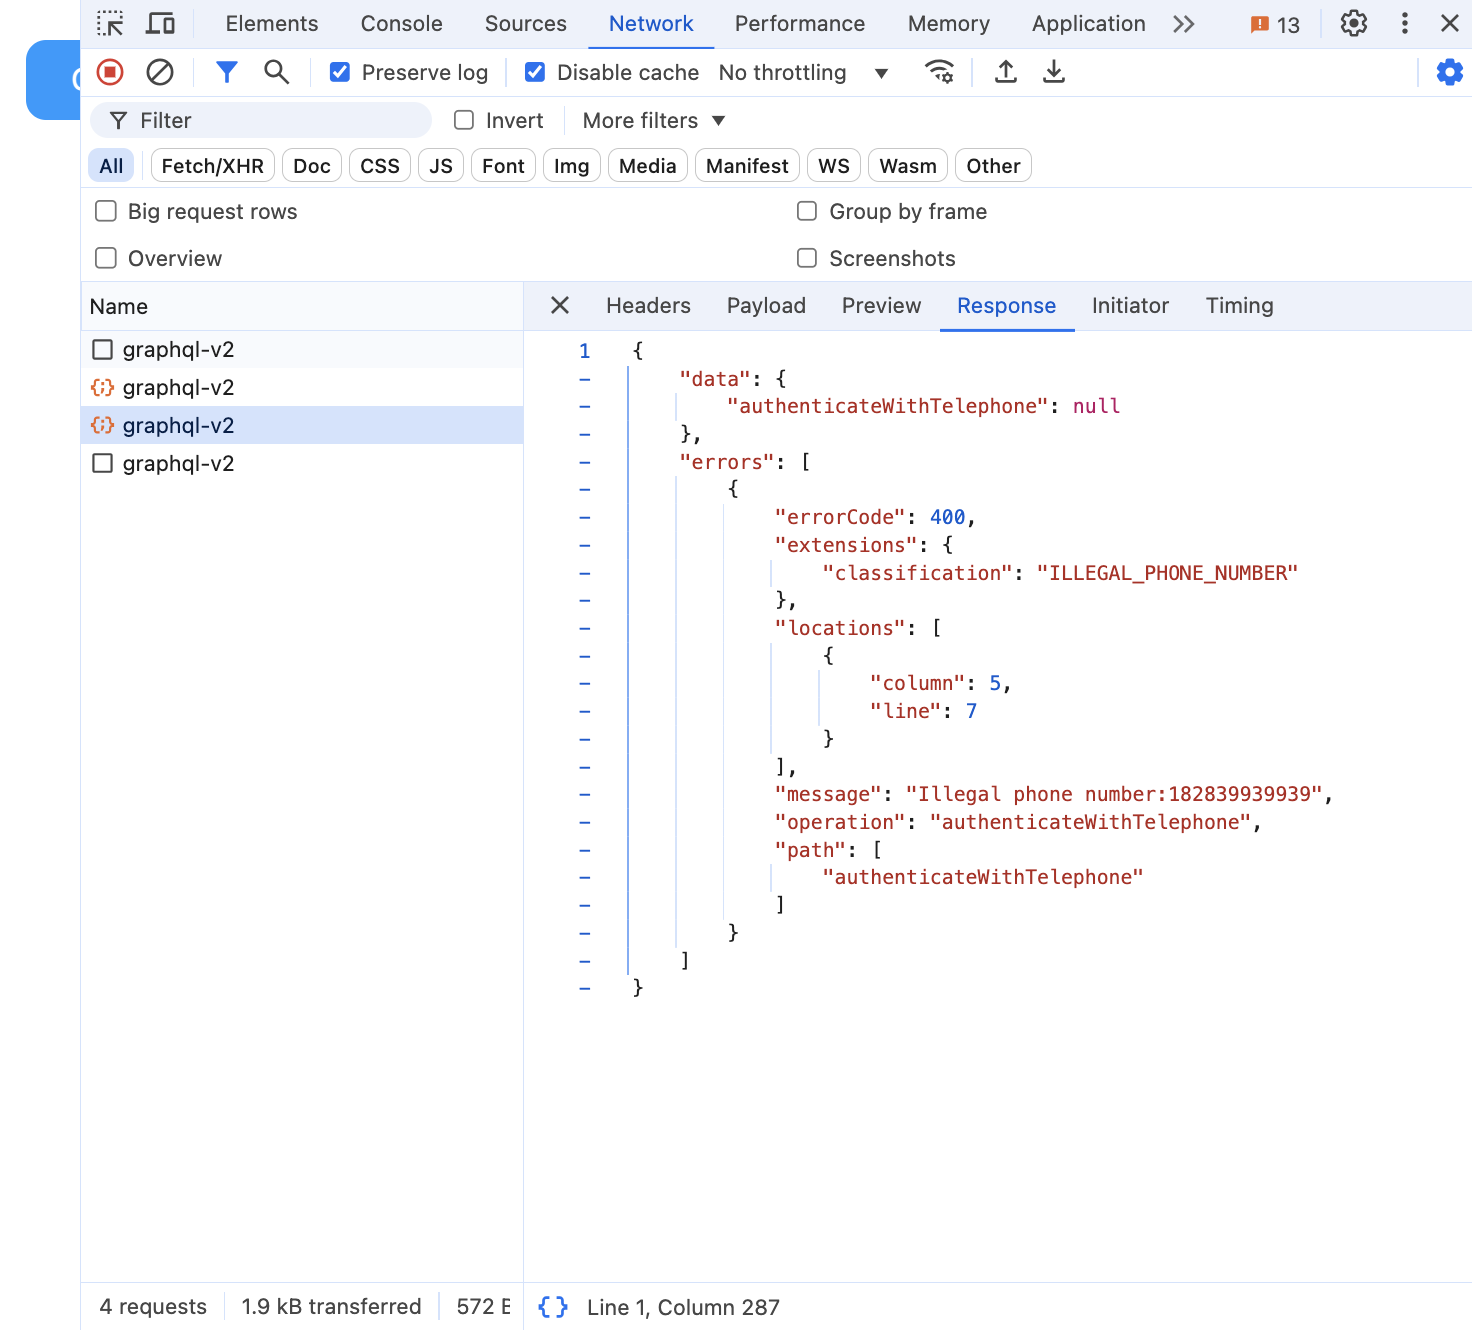The height and width of the screenshot is (1330, 1472).
Task: Switch to the Console tab
Action: pos(401,24)
